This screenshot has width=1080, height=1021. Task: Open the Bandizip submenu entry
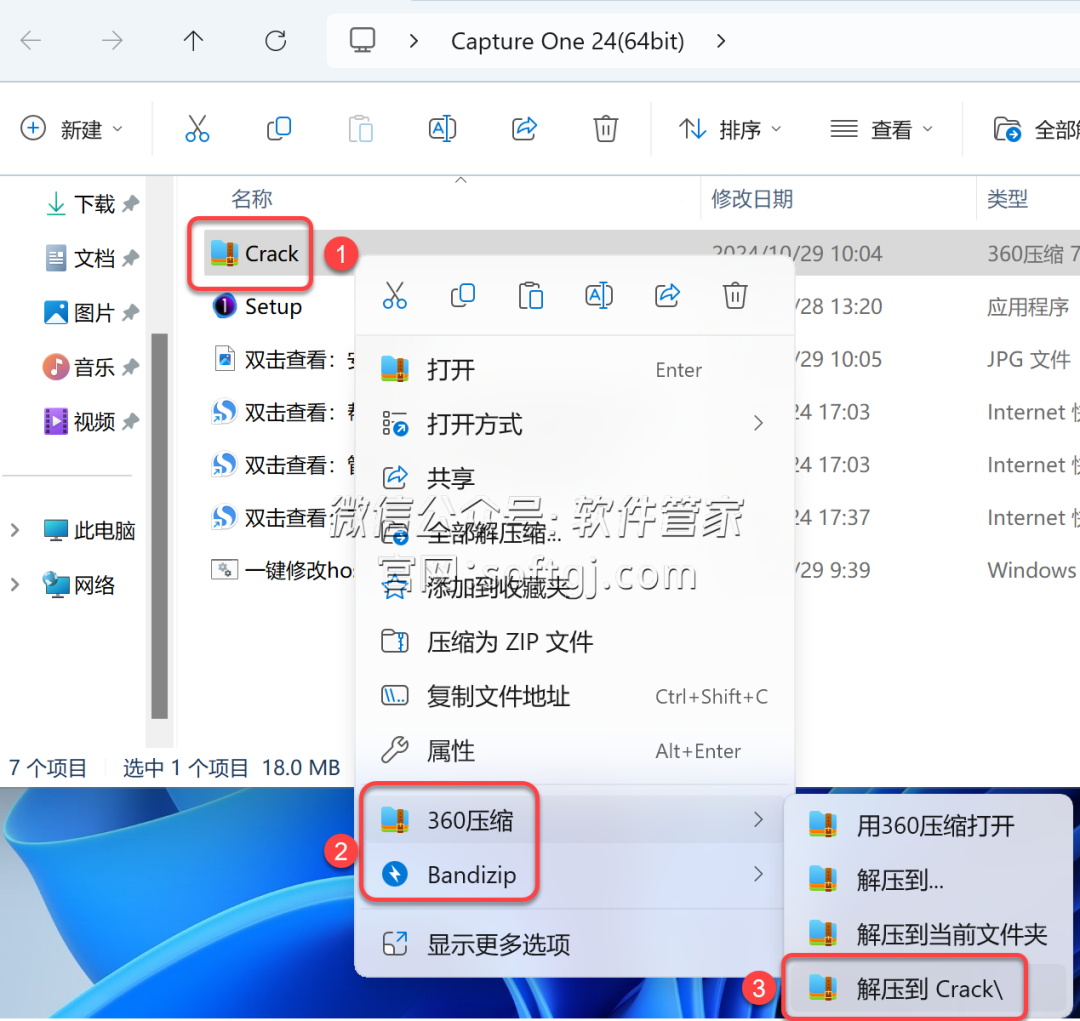(574, 874)
